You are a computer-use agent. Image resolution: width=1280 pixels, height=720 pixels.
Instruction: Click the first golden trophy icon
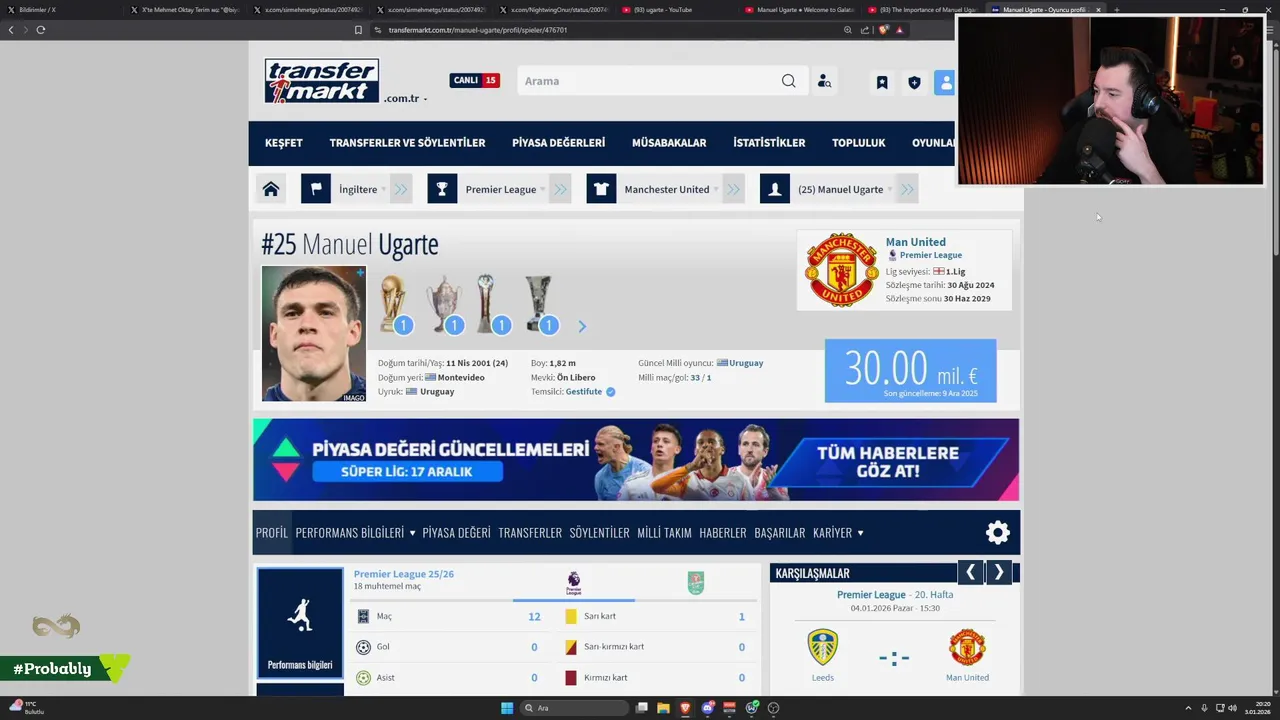(393, 304)
